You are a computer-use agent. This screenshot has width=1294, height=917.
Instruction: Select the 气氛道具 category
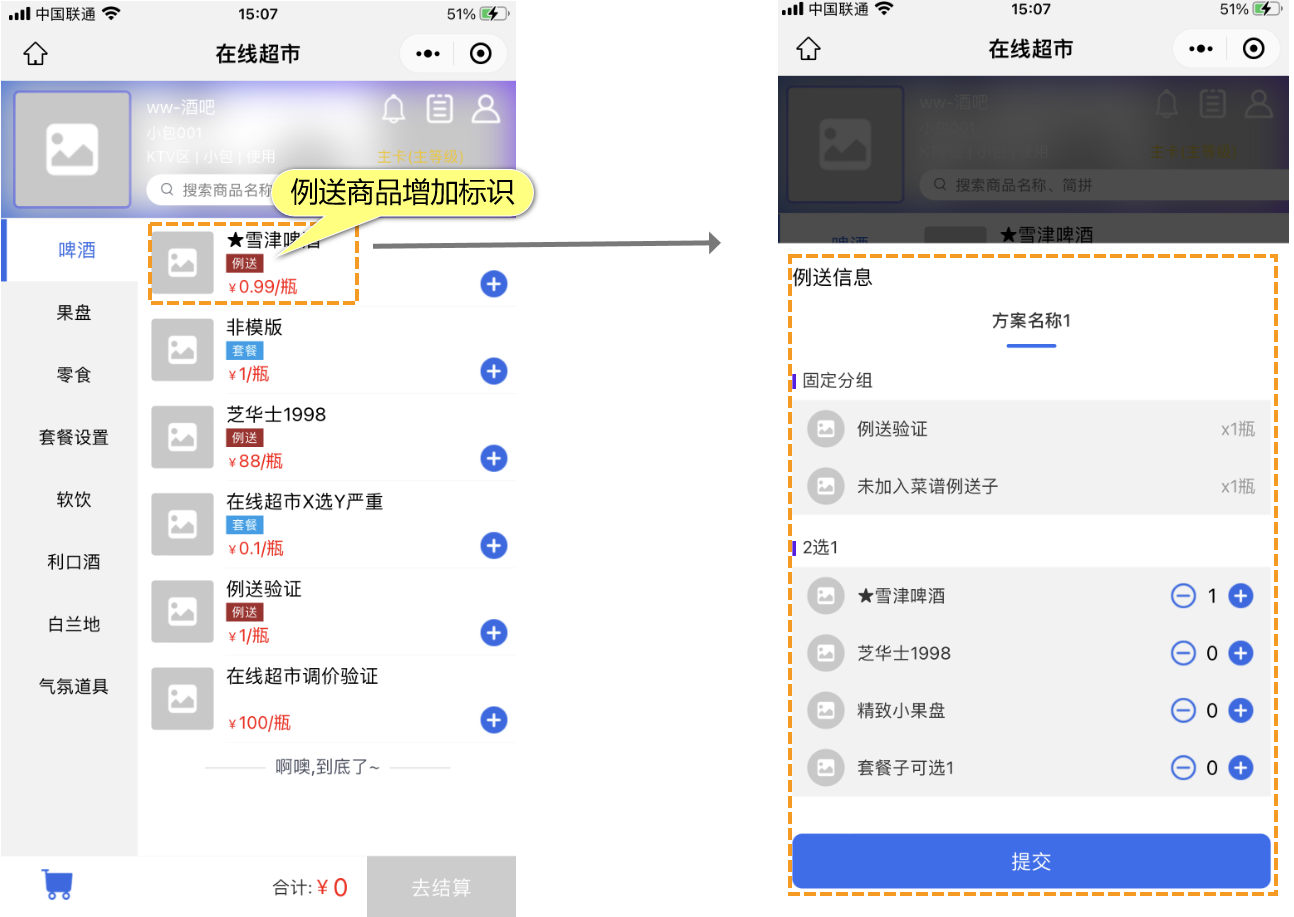click(74, 686)
